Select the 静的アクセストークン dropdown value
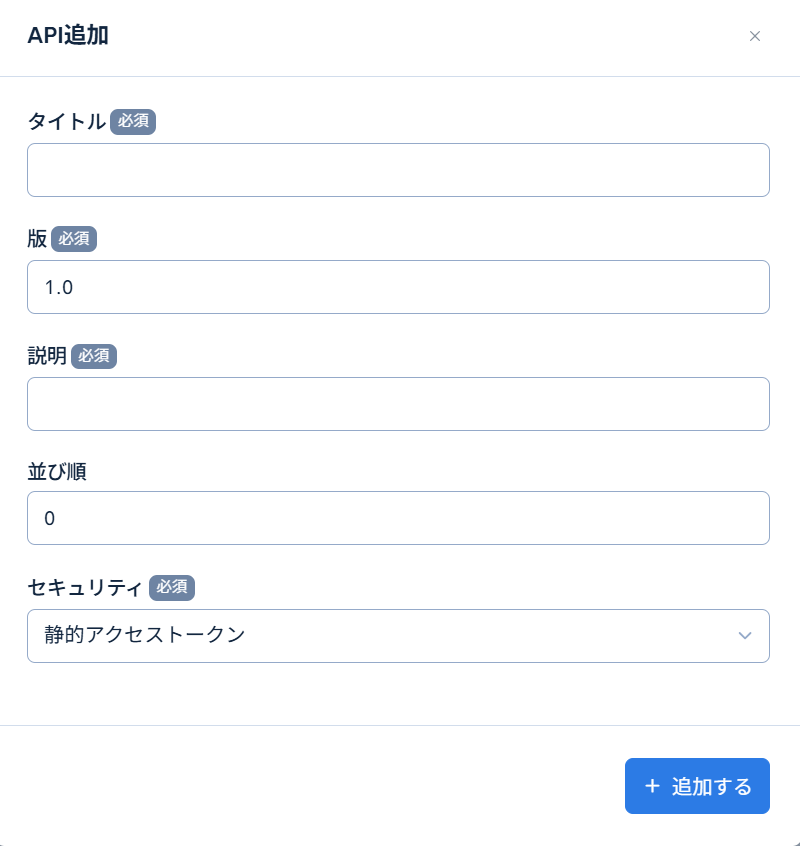 (x=398, y=636)
